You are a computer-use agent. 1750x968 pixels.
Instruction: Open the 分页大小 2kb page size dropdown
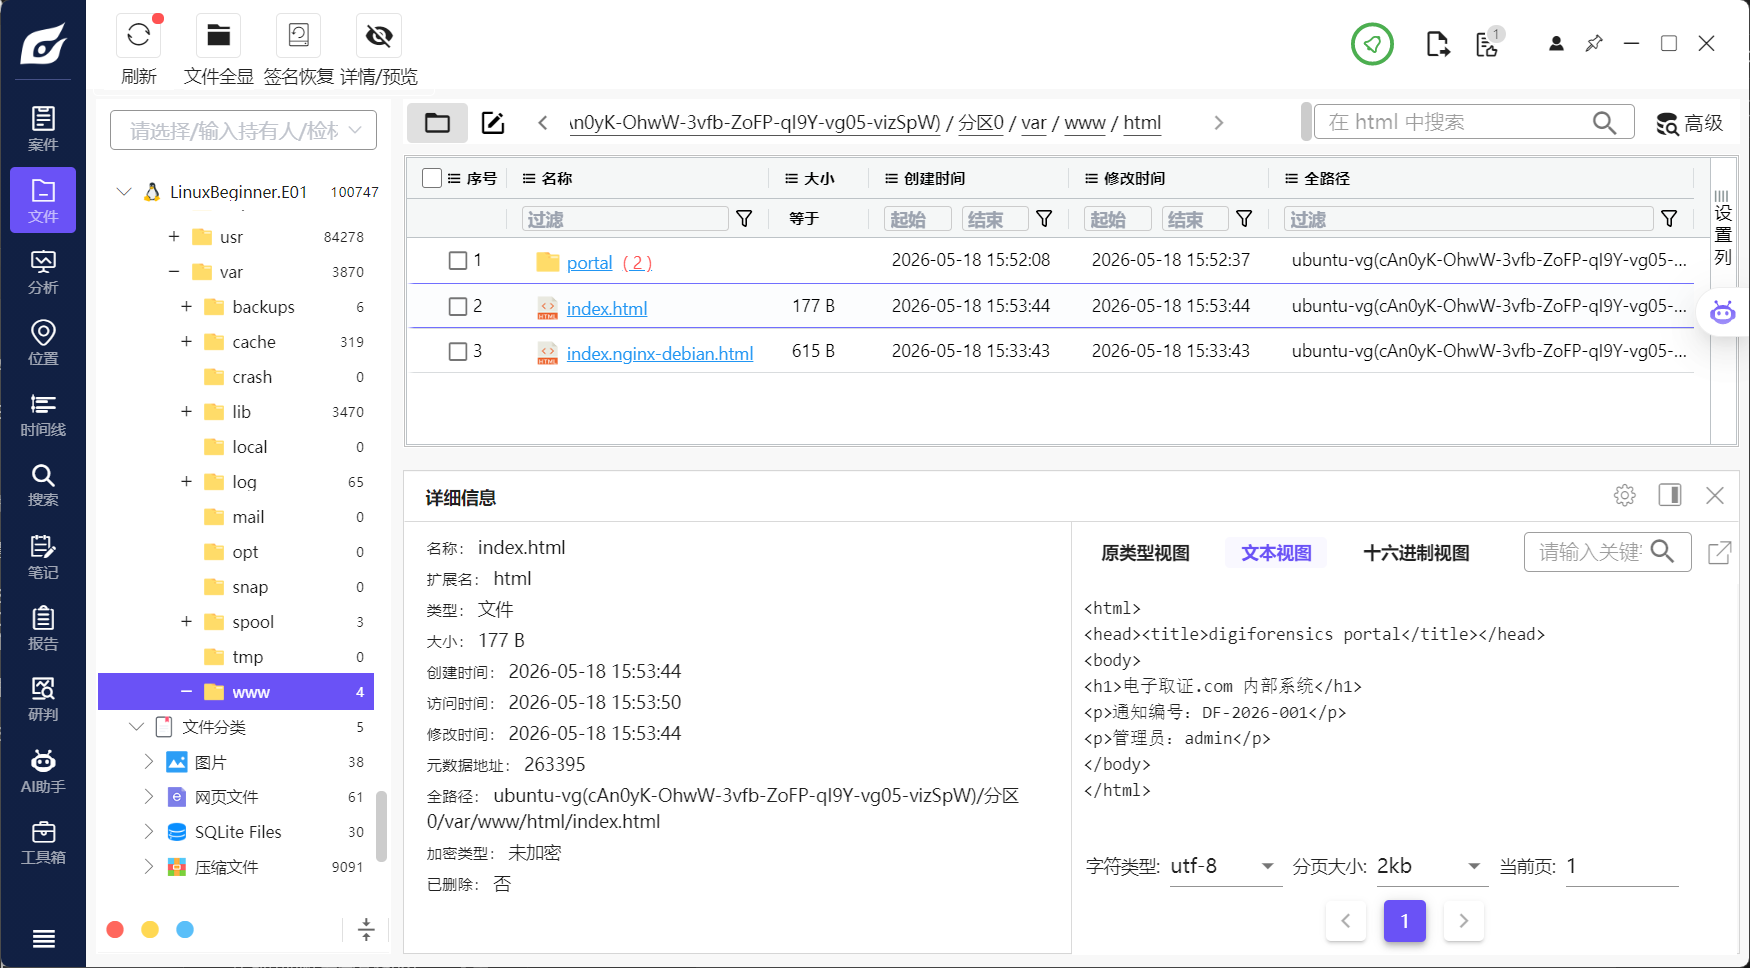click(x=1432, y=866)
